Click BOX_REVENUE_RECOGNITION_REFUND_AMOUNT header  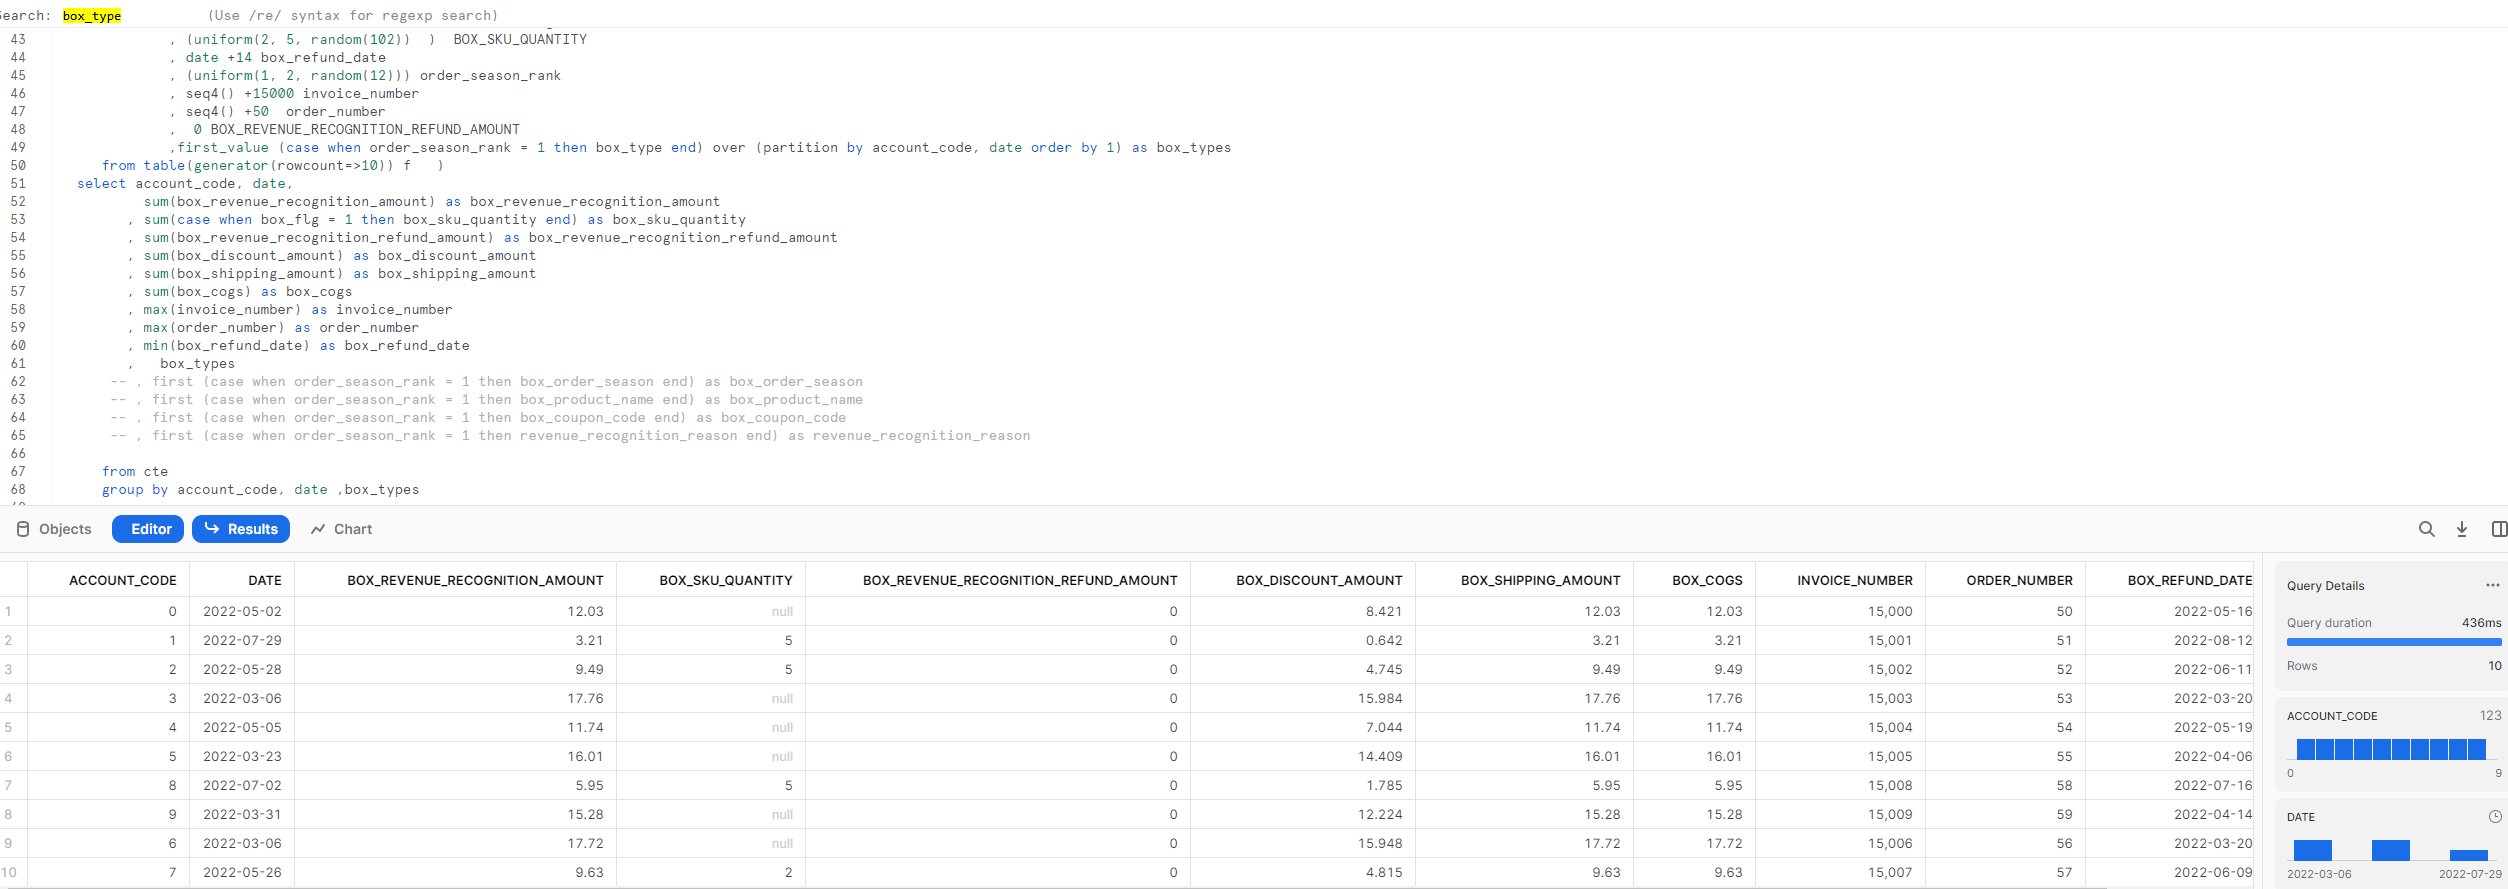[1020, 580]
